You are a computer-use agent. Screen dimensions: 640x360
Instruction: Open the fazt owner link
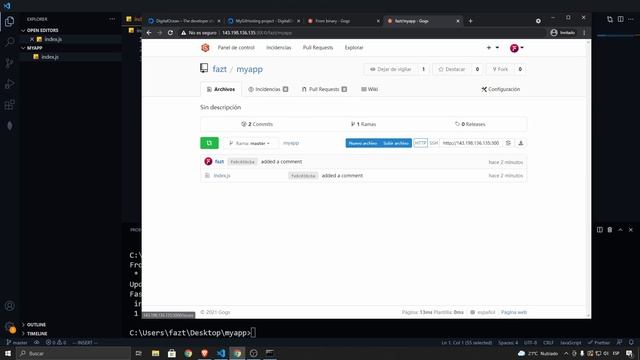[x=219, y=69]
